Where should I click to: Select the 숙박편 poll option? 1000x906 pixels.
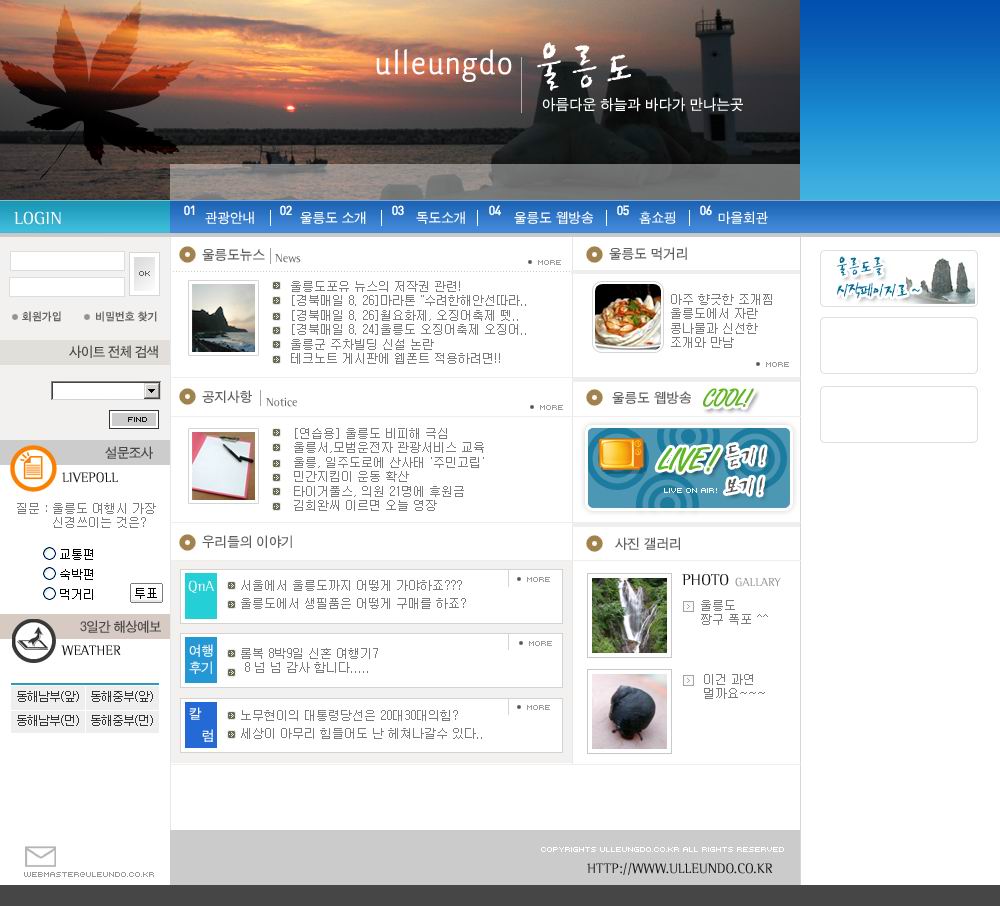click(x=49, y=573)
